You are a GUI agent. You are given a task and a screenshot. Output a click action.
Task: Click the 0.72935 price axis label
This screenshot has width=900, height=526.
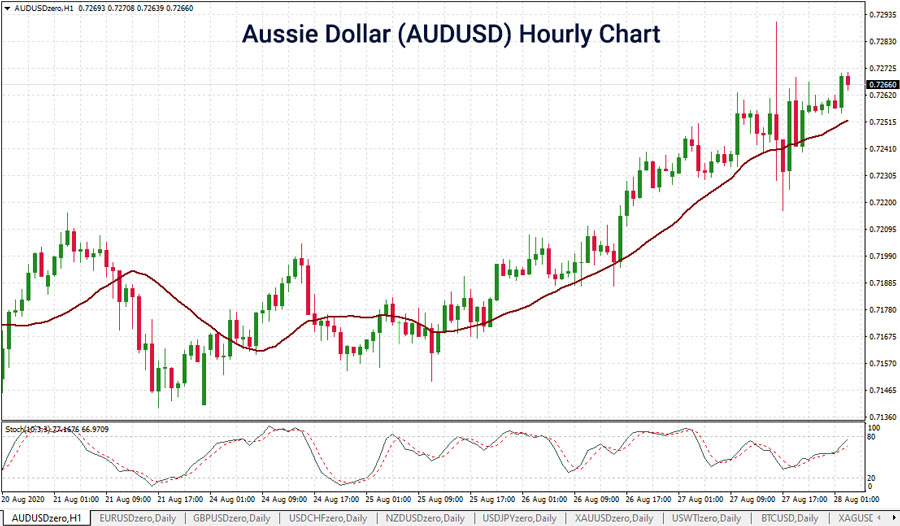(x=883, y=15)
